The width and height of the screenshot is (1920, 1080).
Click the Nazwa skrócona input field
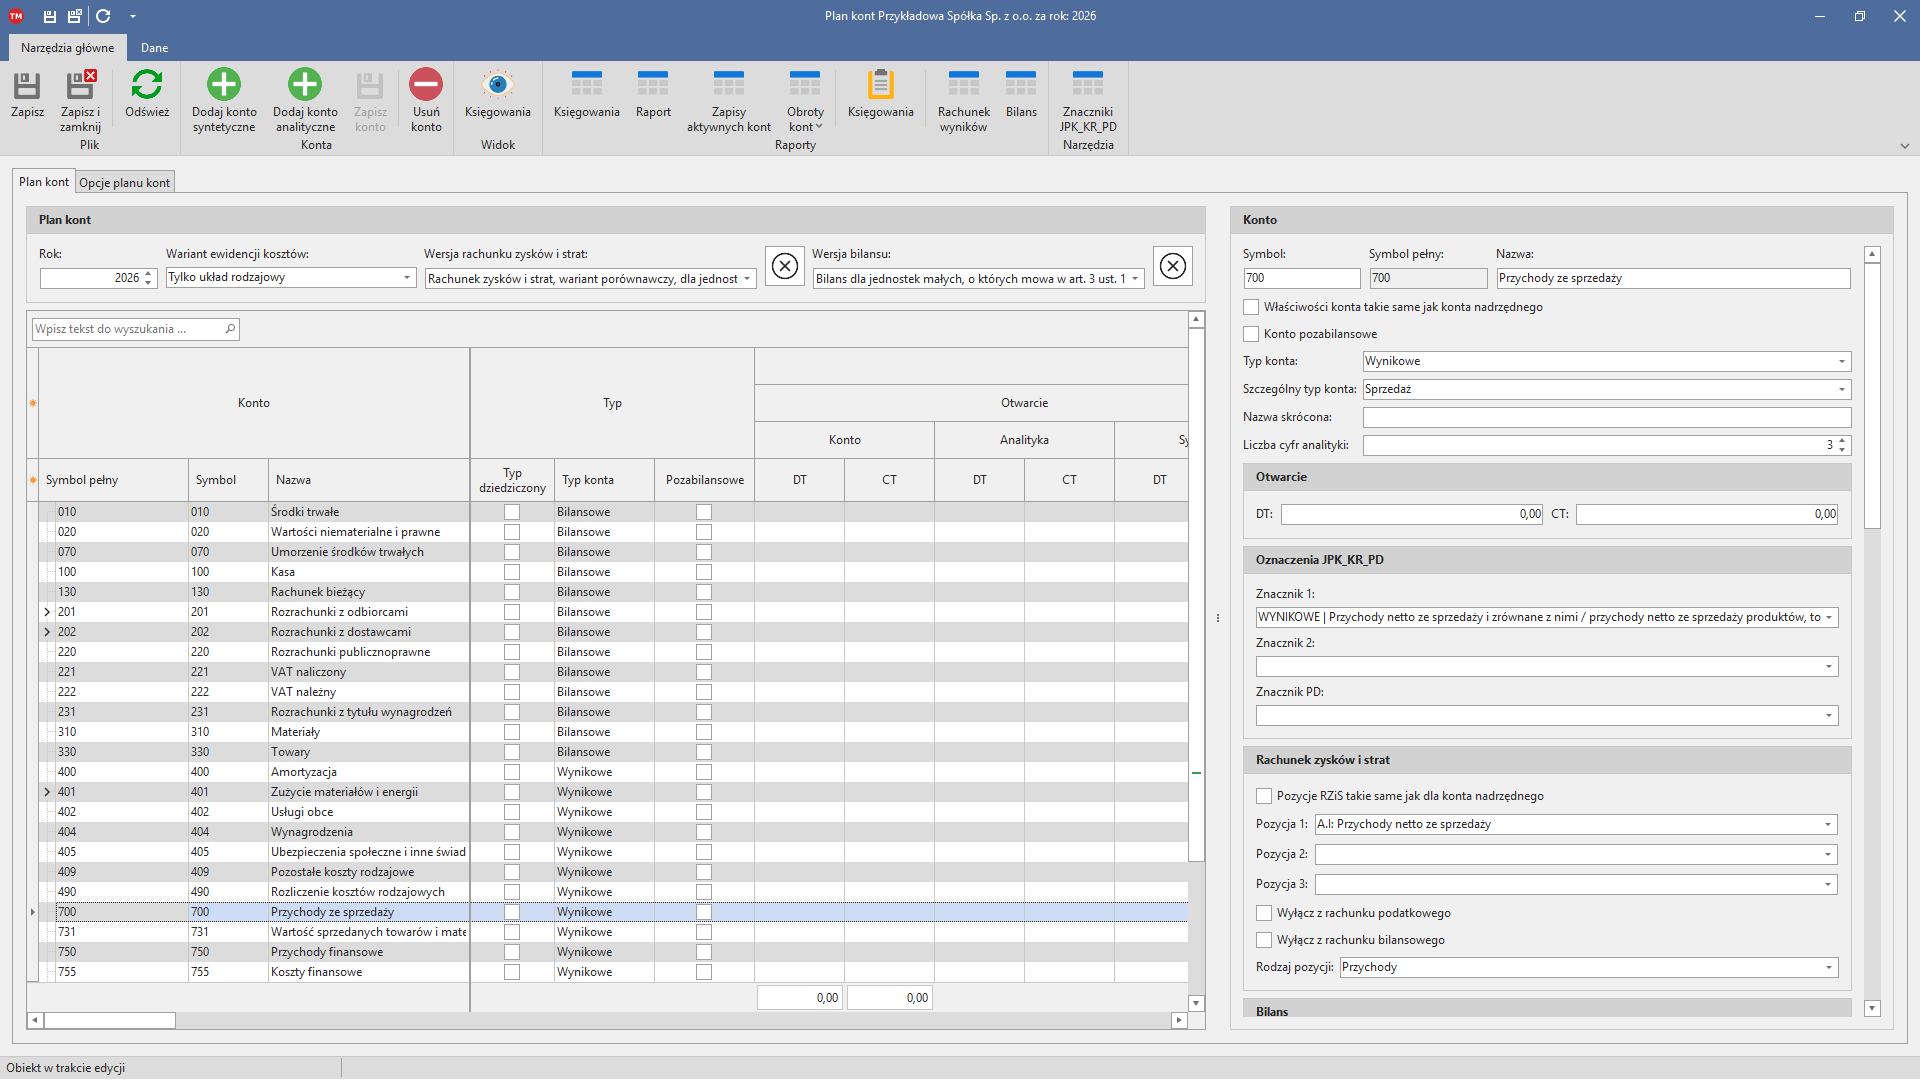coord(1606,417)
